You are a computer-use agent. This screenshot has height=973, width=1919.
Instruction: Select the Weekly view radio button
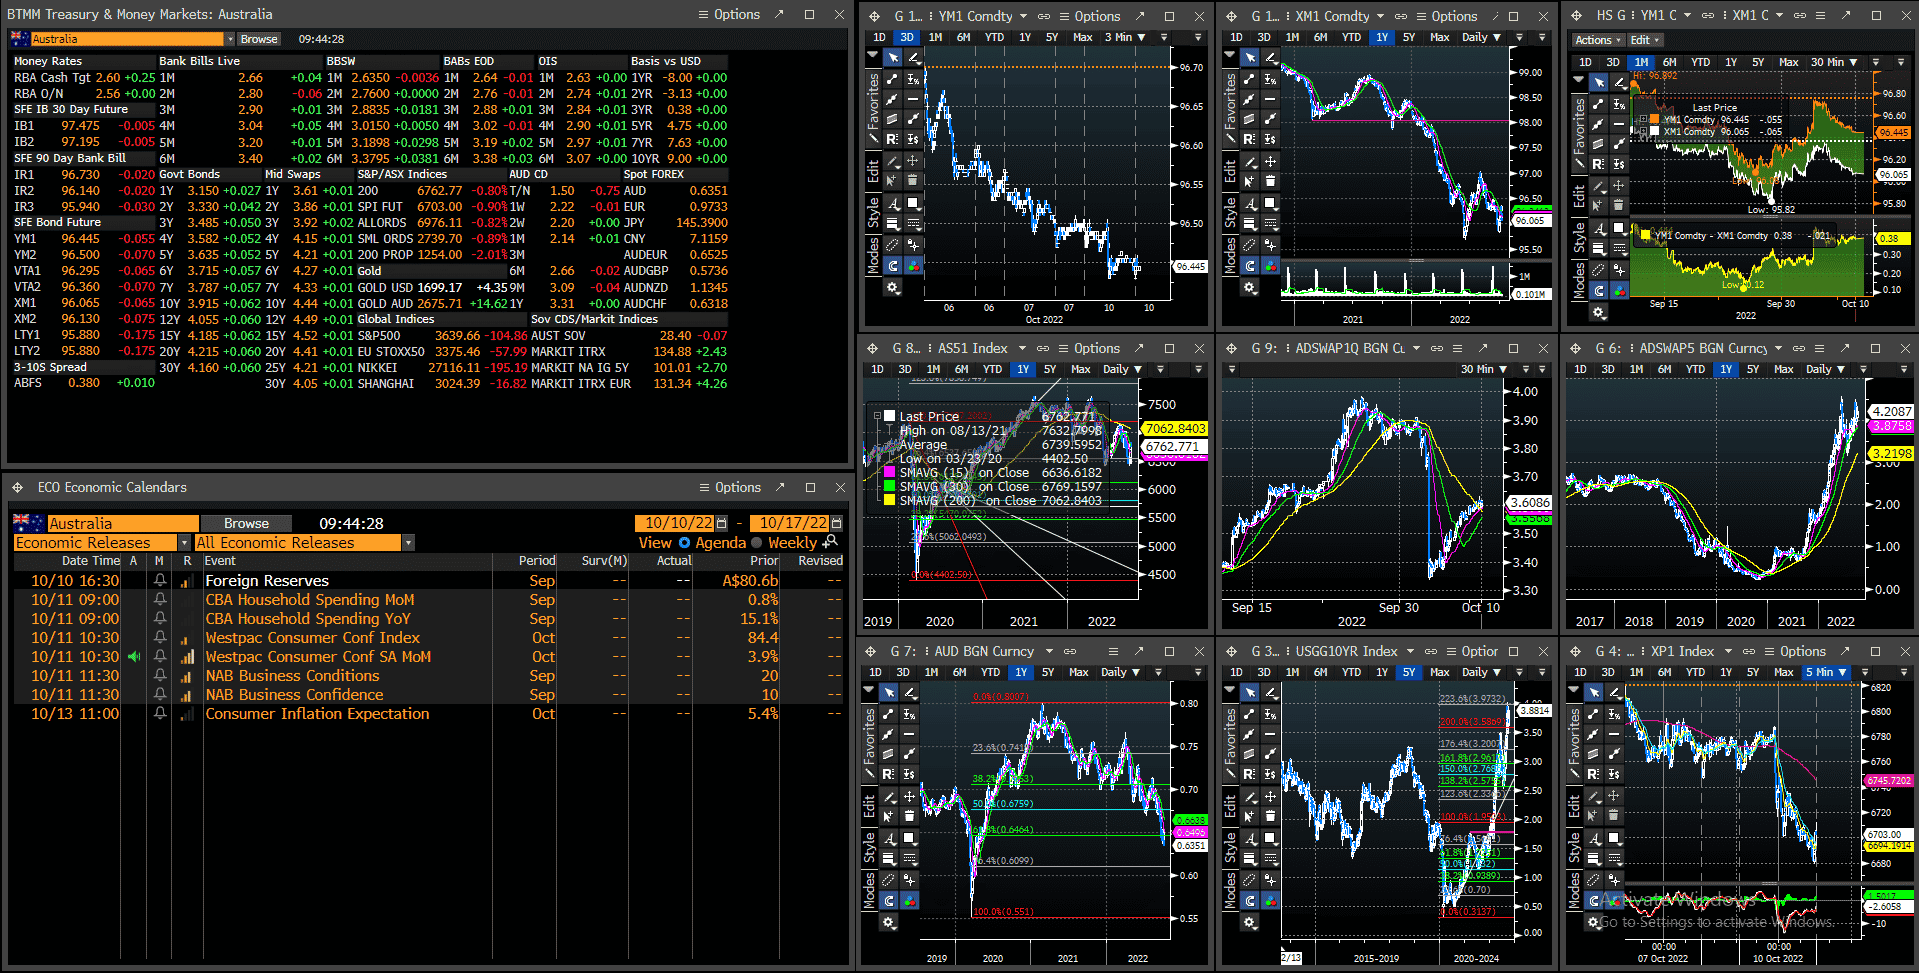[758, 543]
